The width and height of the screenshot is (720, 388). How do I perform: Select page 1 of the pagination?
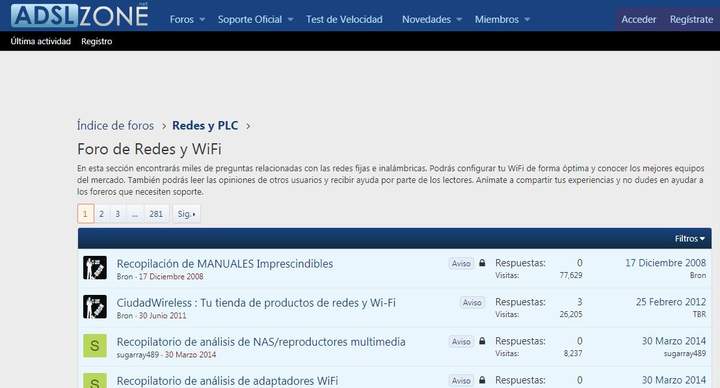point(85,214)
